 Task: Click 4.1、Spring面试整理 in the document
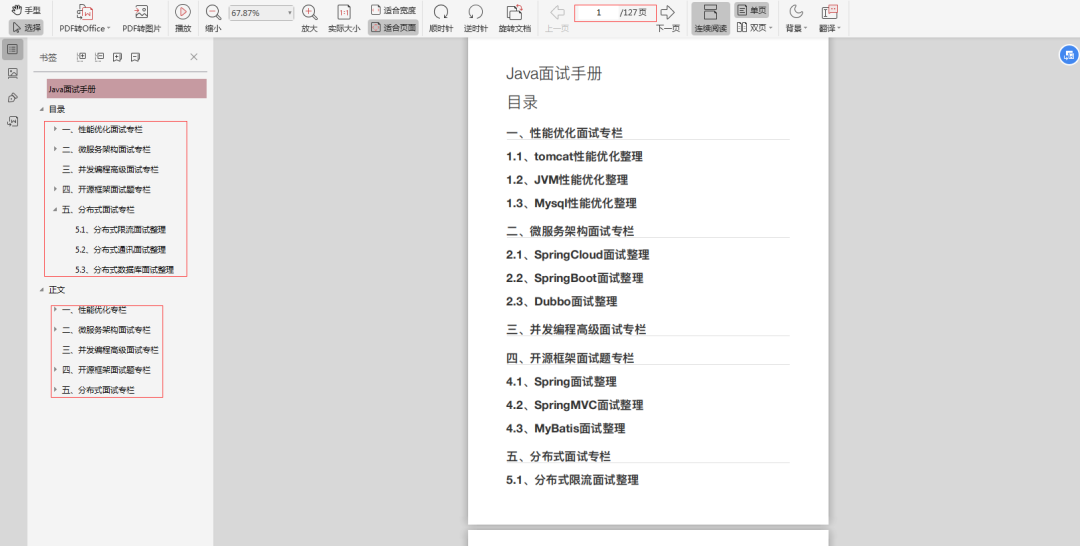click(561, 381)
